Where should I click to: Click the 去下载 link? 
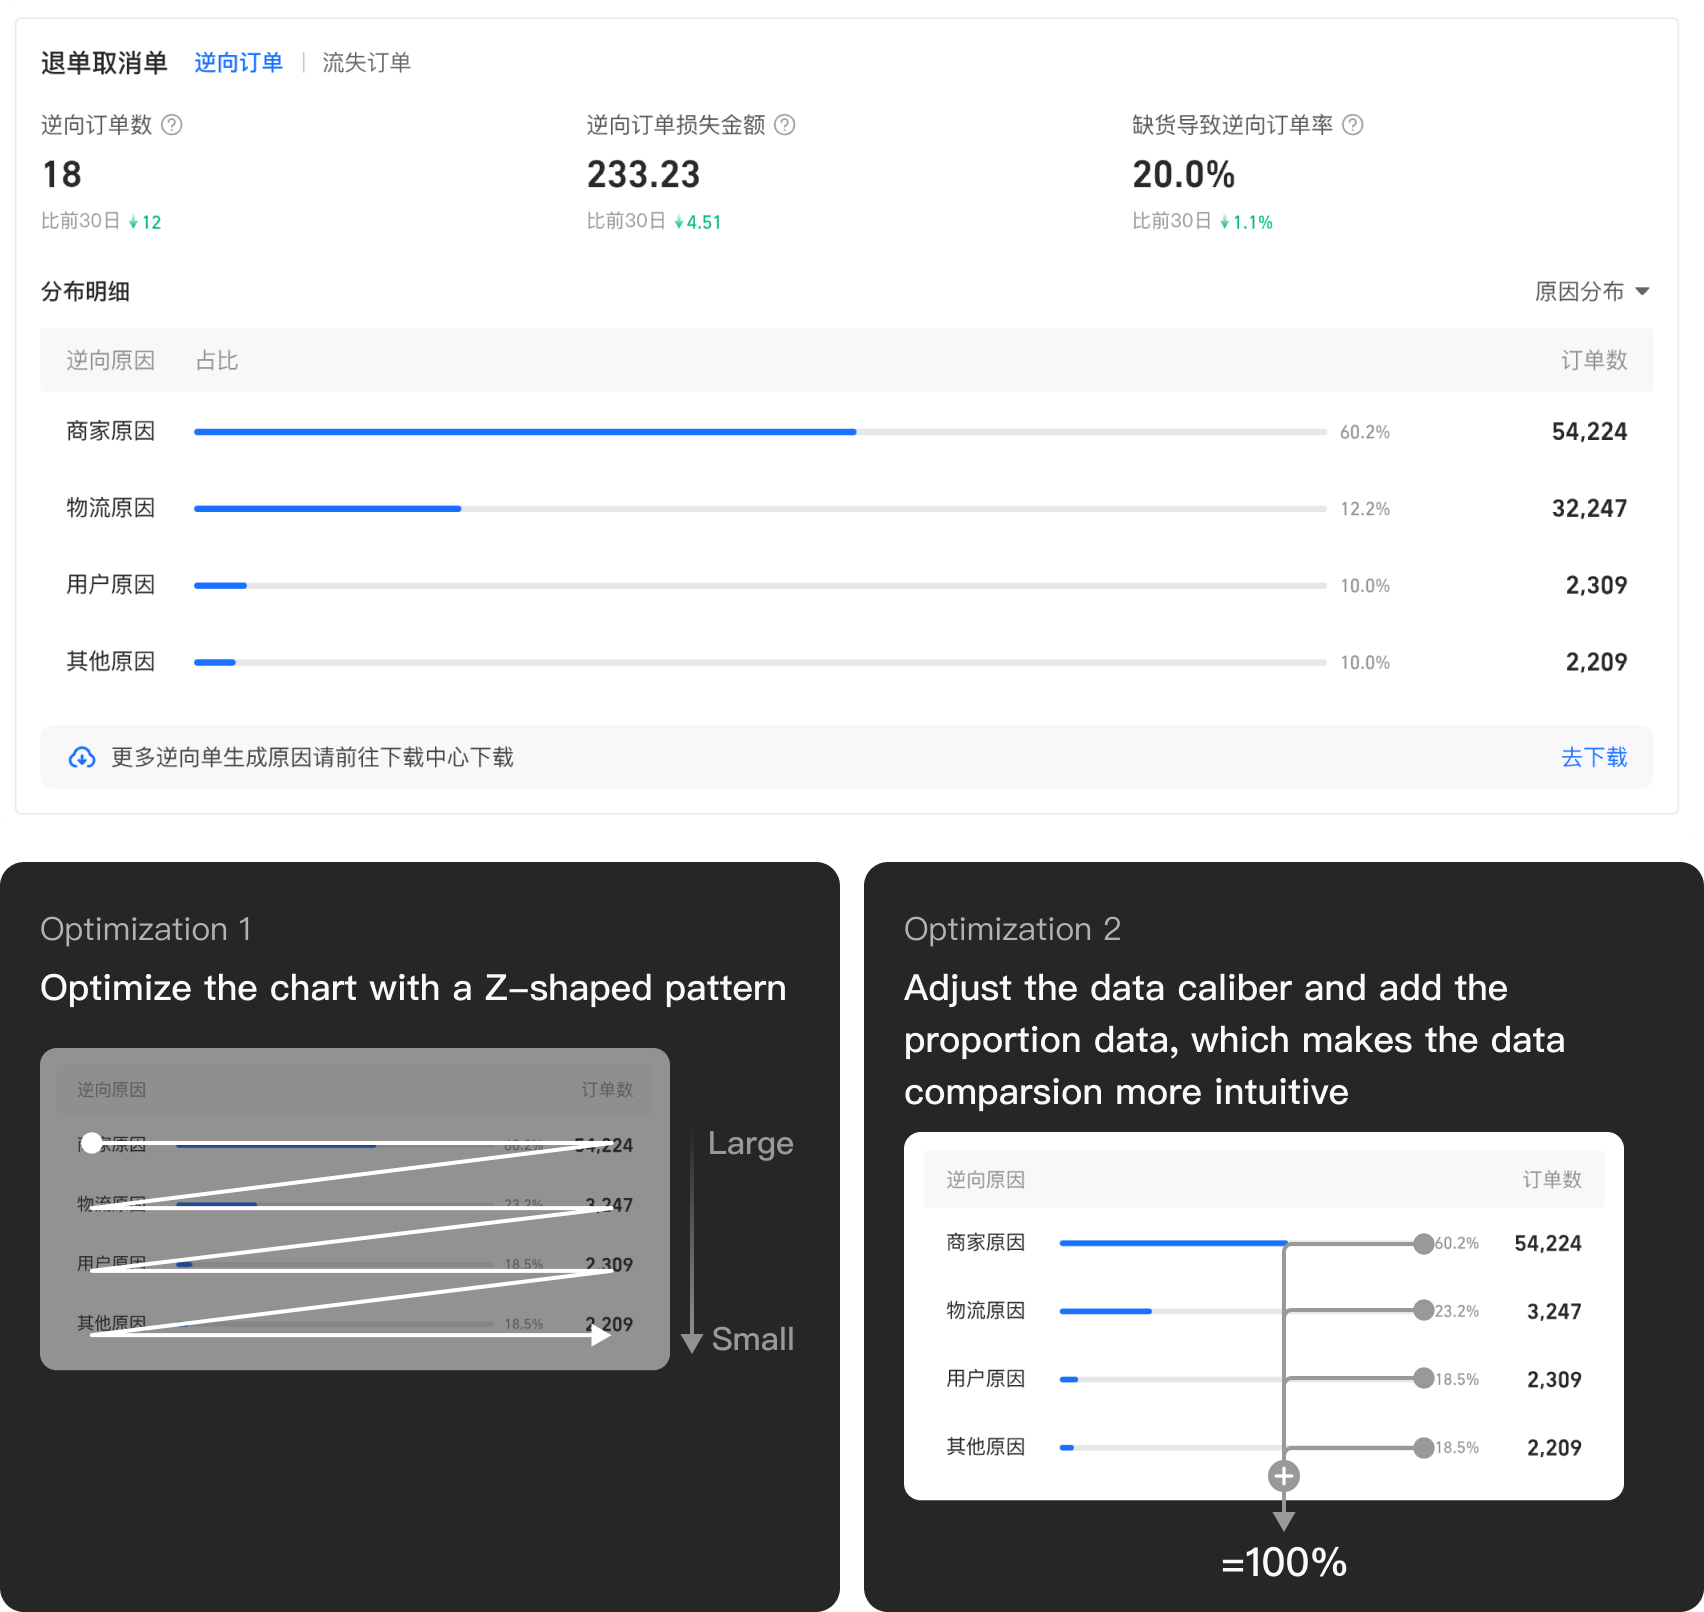[1594, 758]
